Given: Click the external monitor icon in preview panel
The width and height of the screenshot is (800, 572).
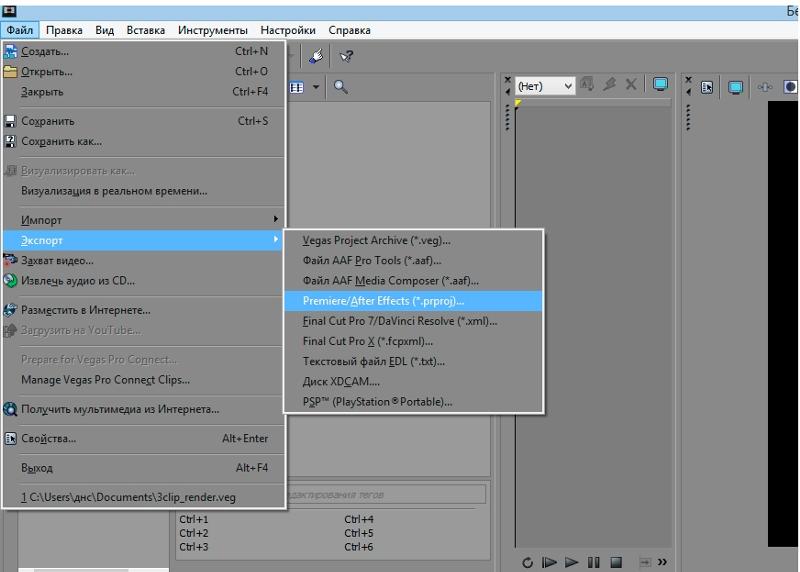Looking at the screenshot, I should click(x=735, y=87).
